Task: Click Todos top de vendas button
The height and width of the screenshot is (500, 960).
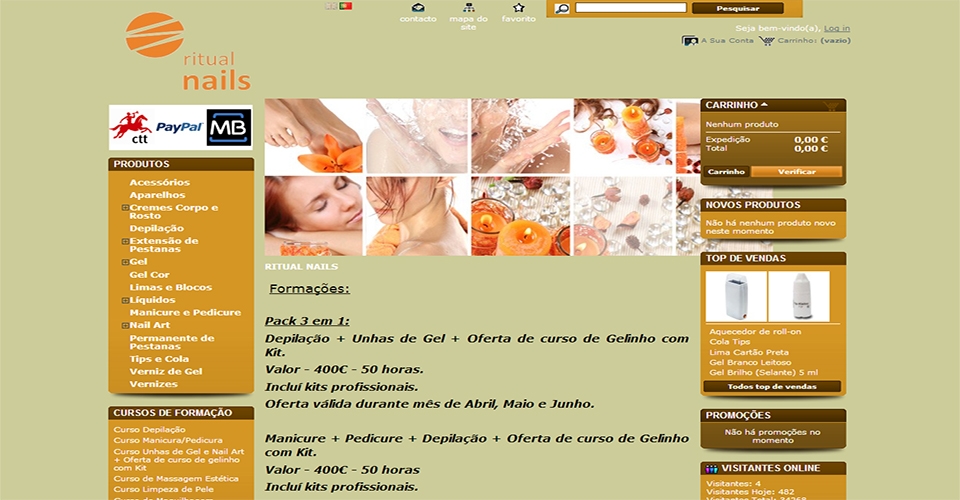Action: coord(772,387)
